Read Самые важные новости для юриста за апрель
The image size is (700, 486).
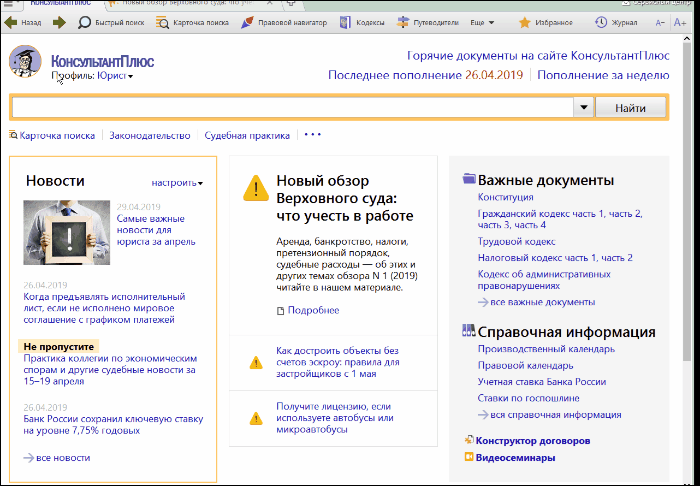pyautogui.click(x=156, y=230)
